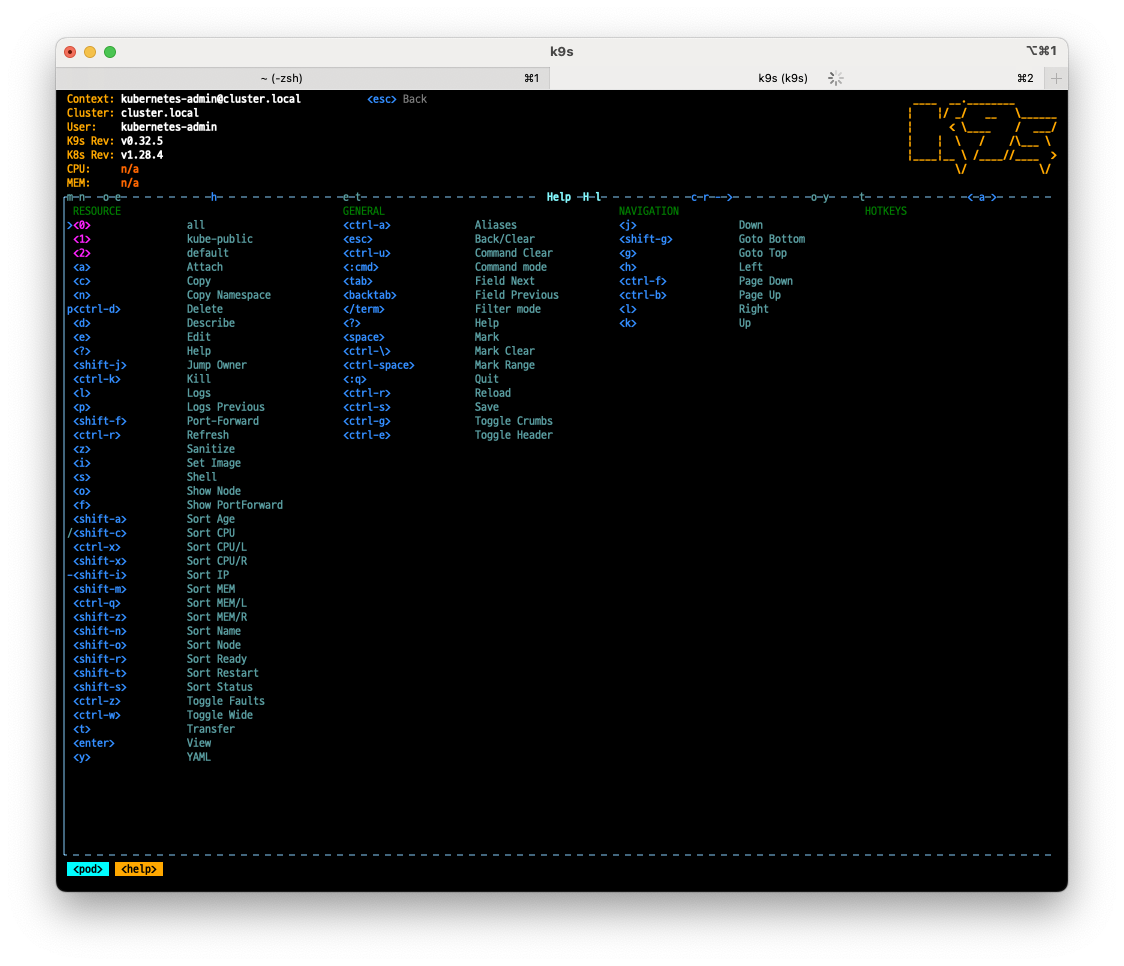The width and height of the screenshot is (1124, 966).
Task: Click the Sort Restart entry
Action: click(223, 673)
